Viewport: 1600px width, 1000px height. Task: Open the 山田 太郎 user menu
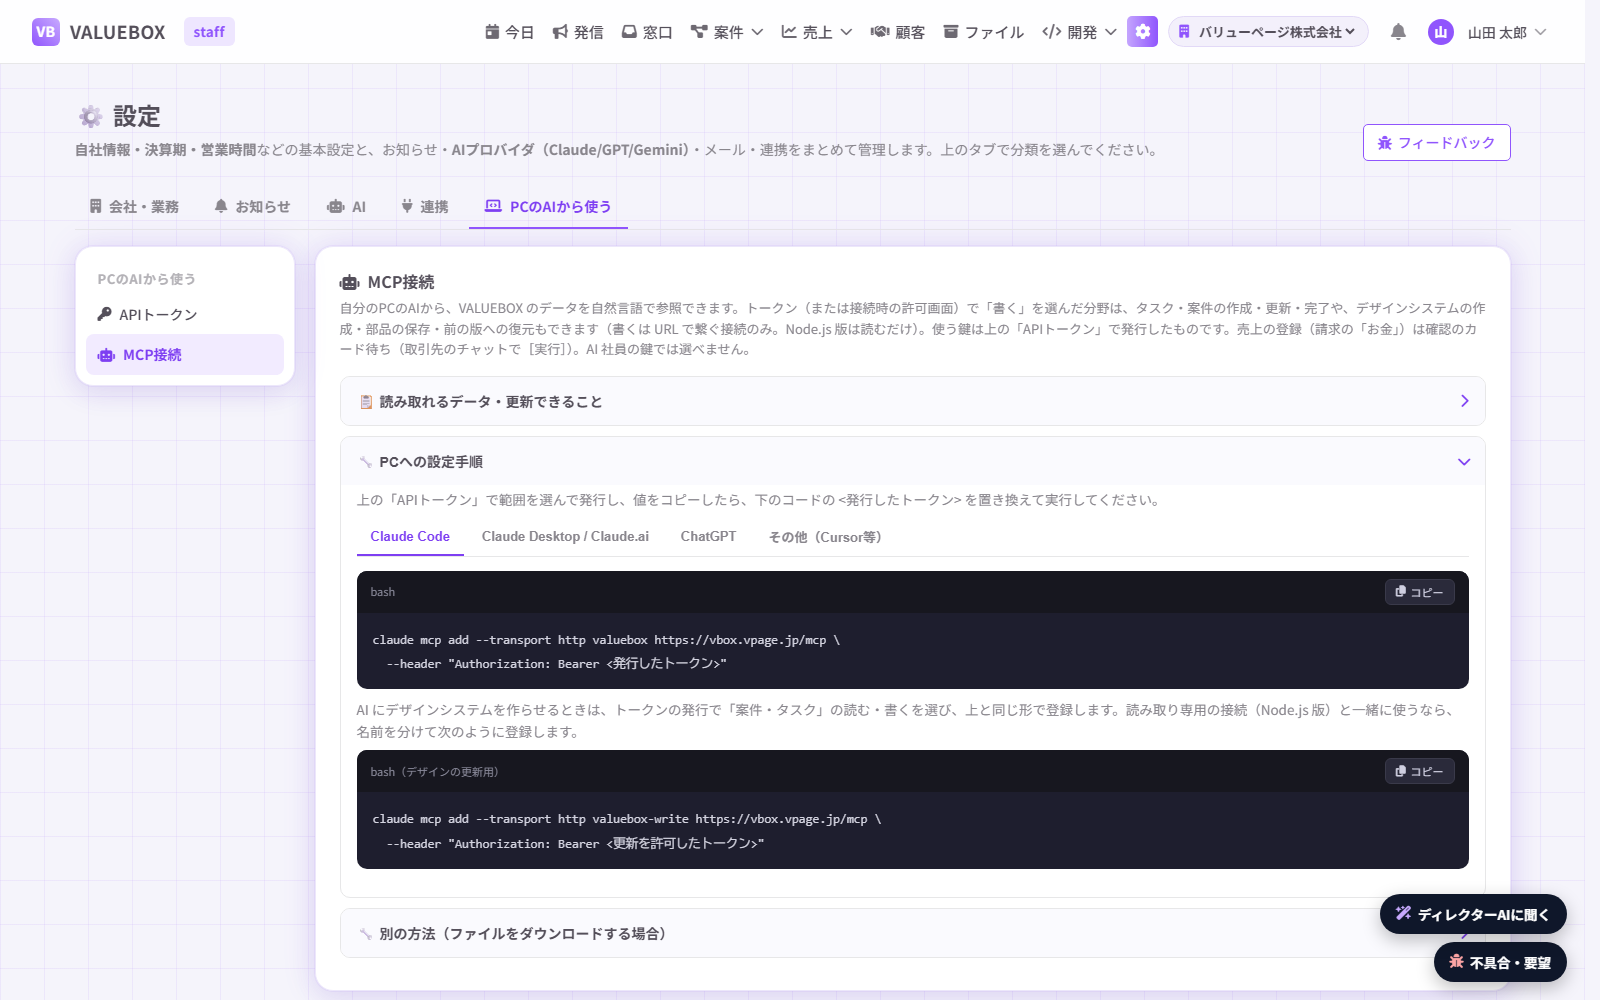click(x=1507, y=32)
